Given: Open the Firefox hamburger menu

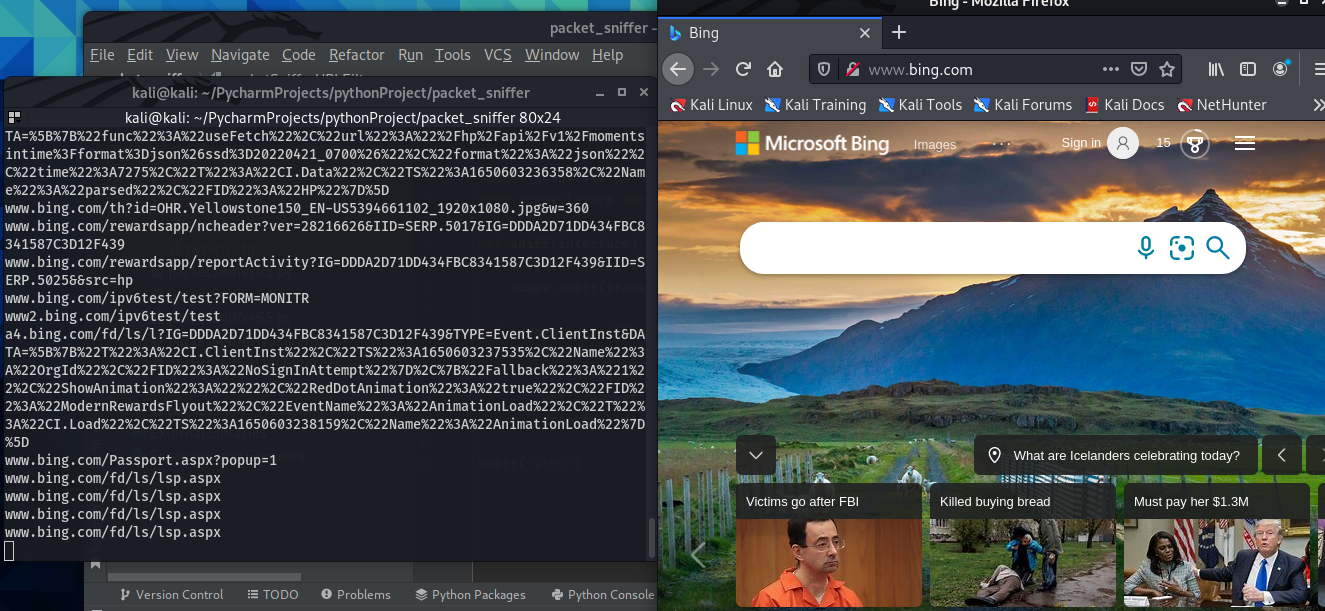Looking at the screenshot, I should click(1318, 69).
